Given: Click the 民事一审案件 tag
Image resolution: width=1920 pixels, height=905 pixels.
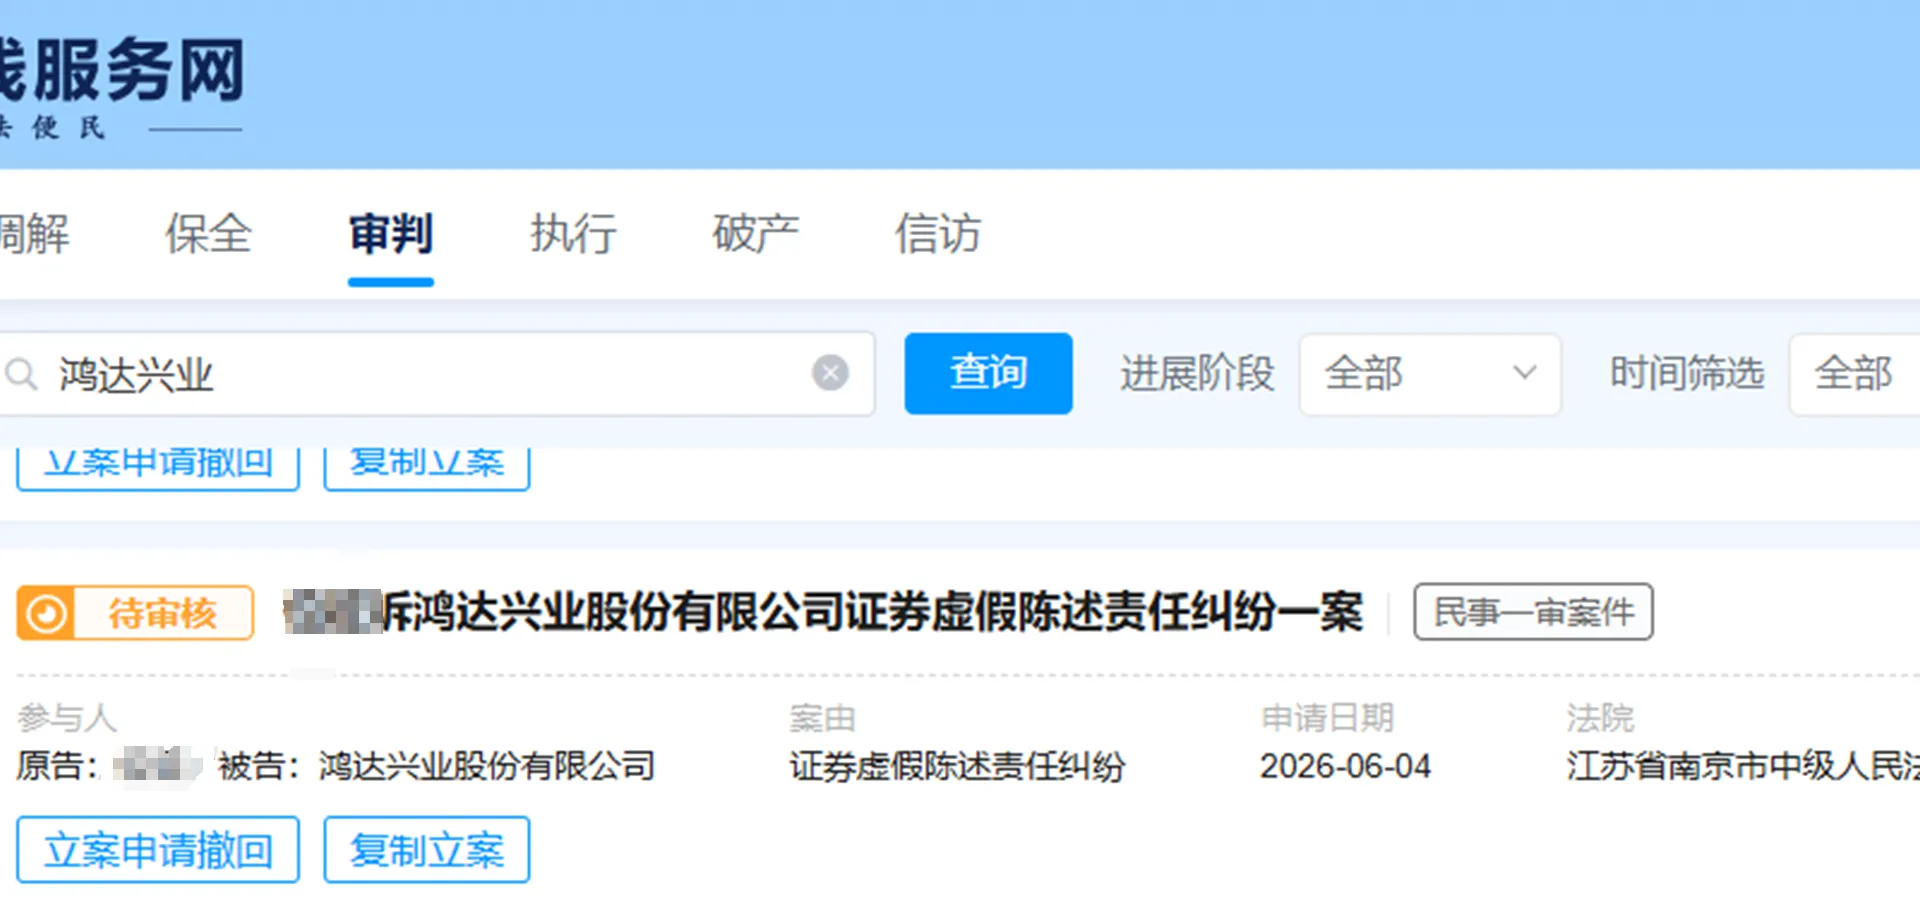Looking at the screenshot, I should (1533, 612).
